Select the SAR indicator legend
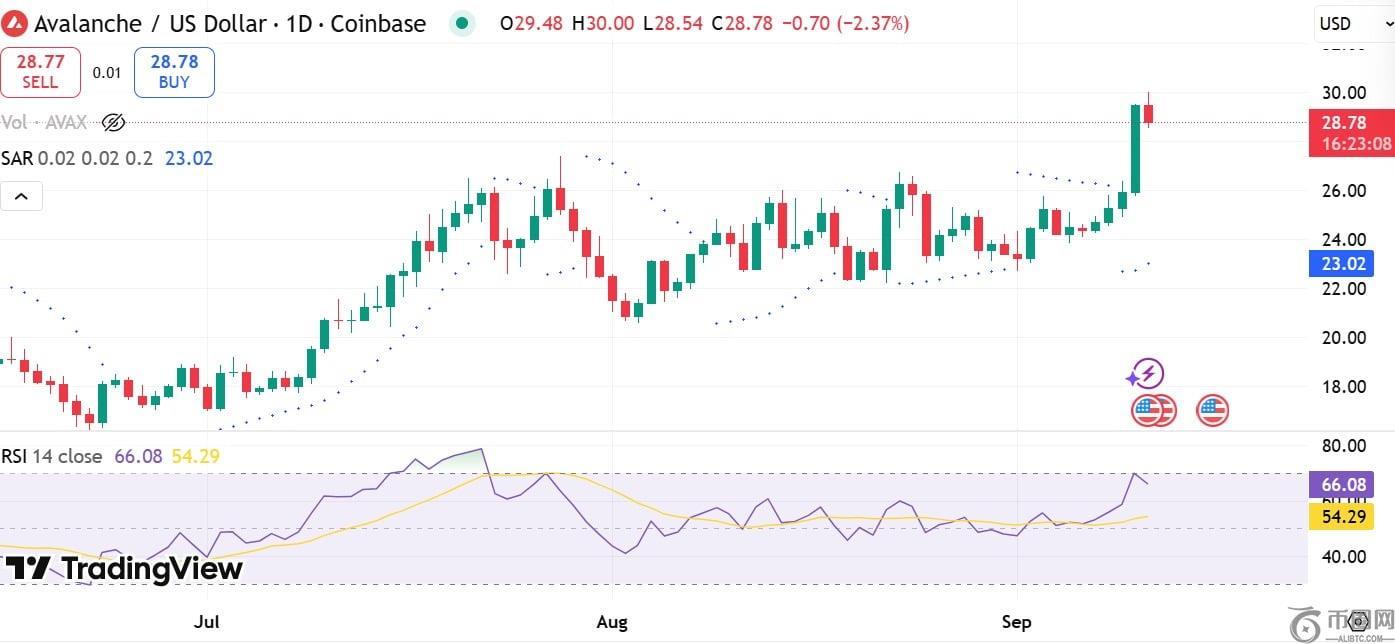 point(15,158)
